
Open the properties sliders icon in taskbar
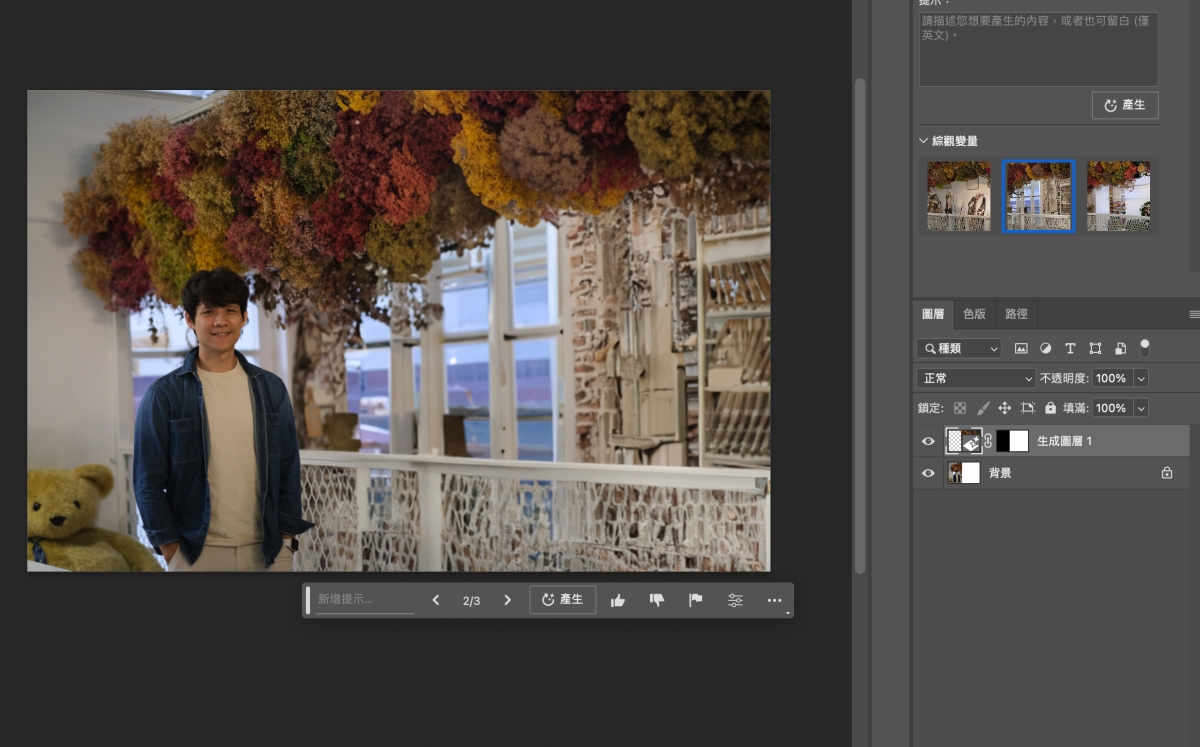click(735, 600)
